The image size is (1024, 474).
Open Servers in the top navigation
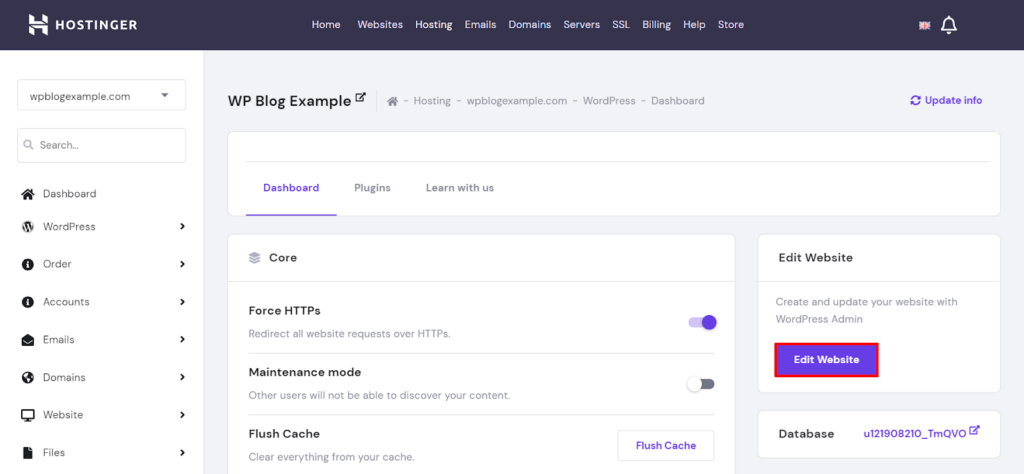582,25
